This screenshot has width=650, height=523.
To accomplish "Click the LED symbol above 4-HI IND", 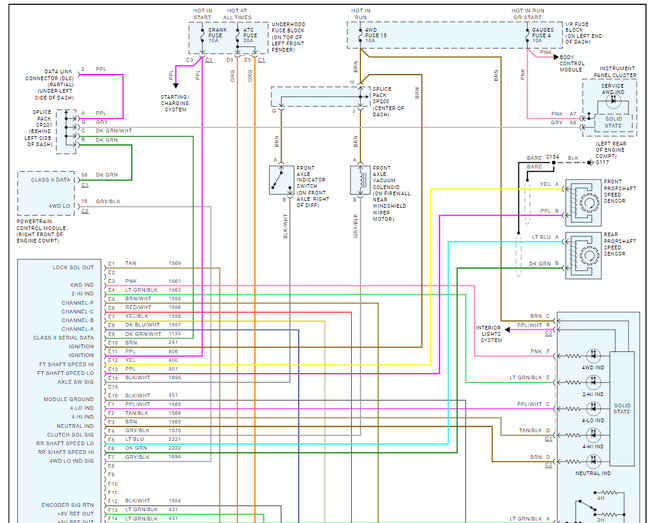I will tap(593, 435).
